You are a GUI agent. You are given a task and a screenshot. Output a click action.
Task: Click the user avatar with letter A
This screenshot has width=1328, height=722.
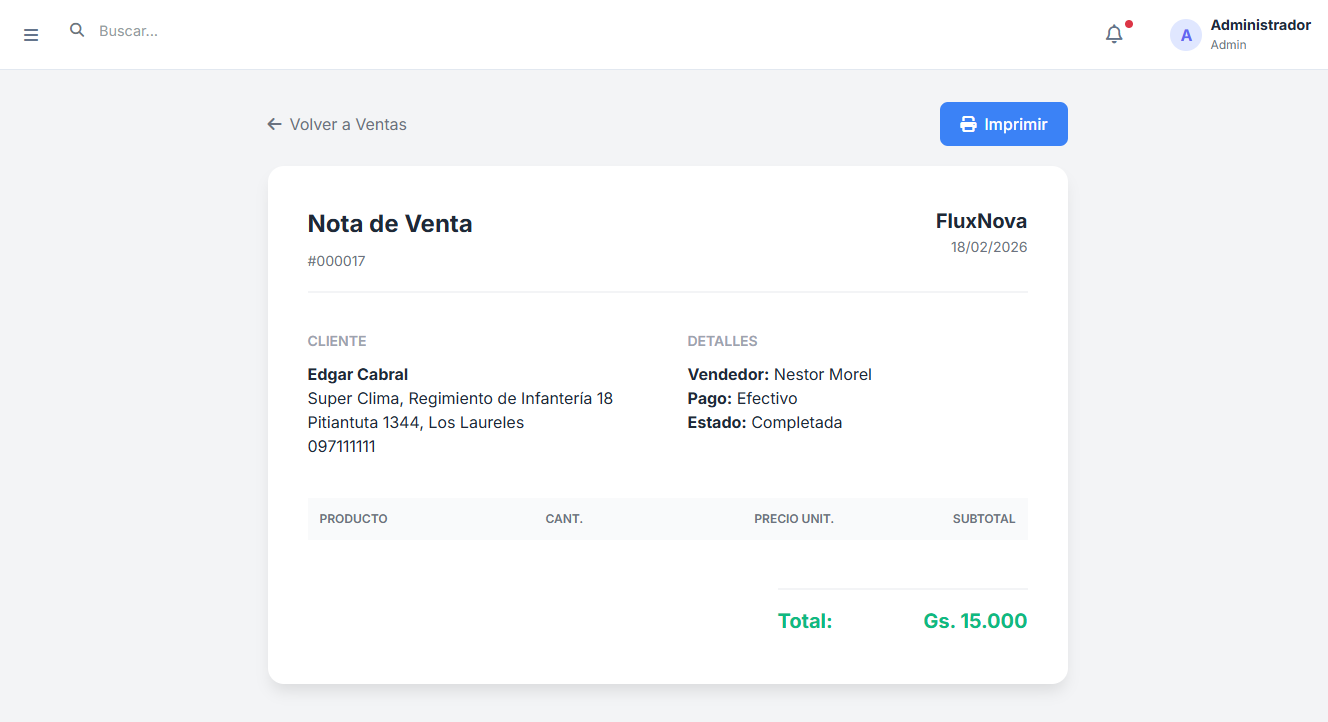[x=1186, y=35]
